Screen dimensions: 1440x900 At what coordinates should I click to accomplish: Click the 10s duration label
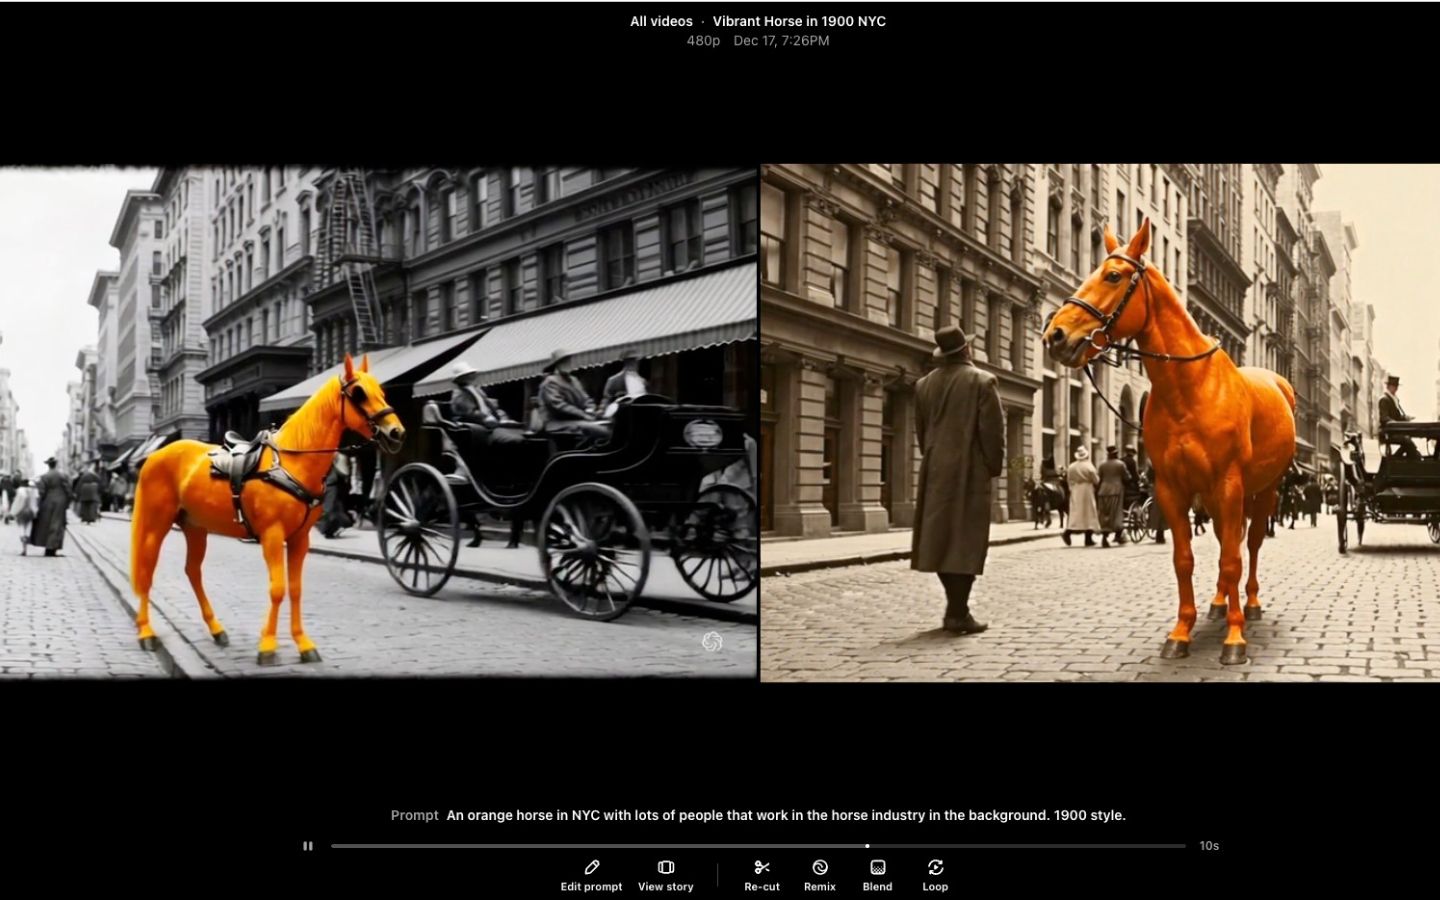point(1209,846)
